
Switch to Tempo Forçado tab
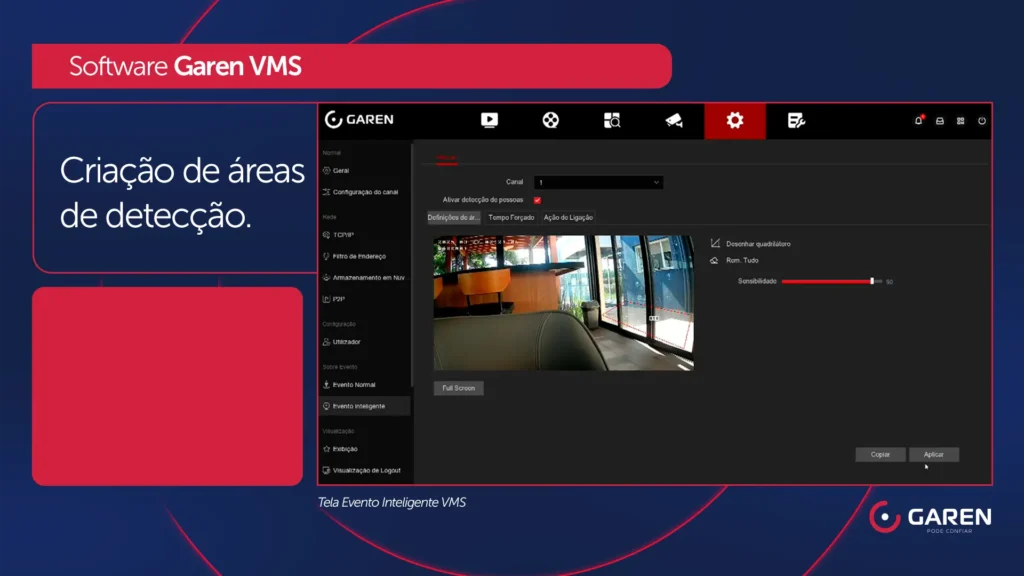click(x=511, y=217)
